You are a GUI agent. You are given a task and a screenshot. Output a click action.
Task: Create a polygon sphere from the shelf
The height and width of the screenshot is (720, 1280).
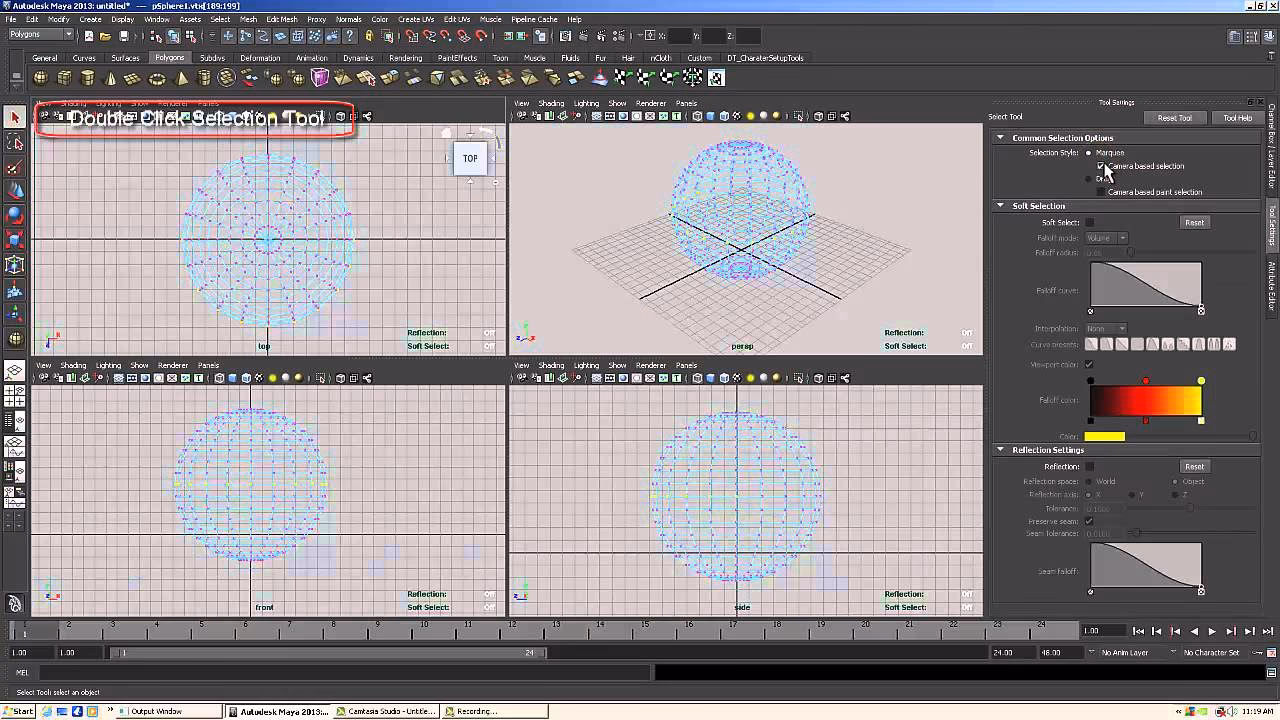[41, 78]
